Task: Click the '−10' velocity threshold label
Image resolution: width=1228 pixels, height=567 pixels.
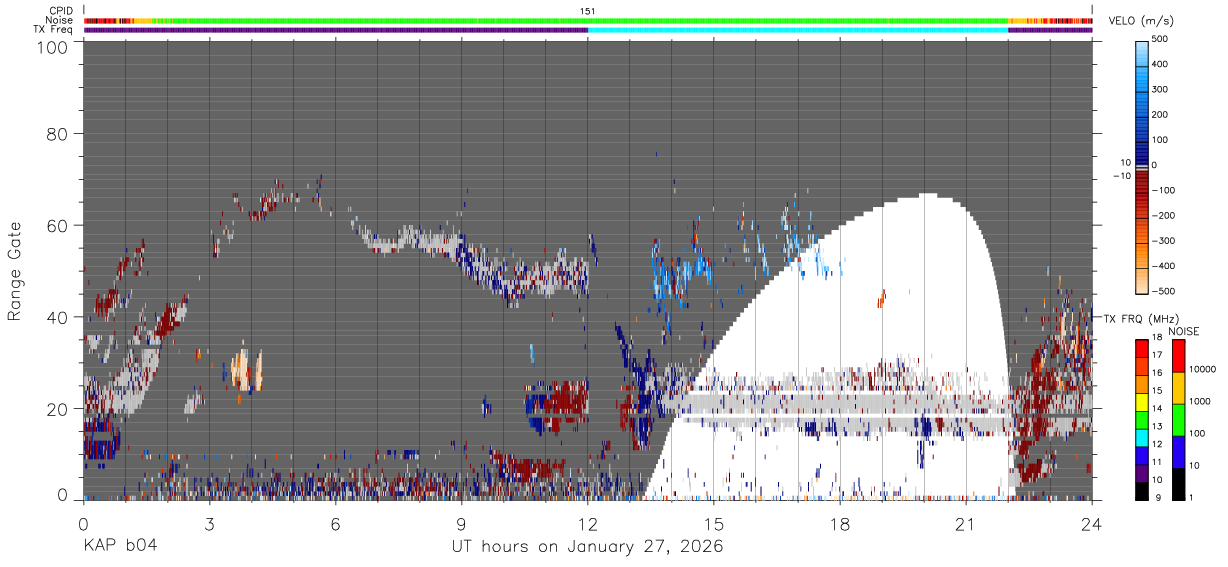Action: 1121,177
